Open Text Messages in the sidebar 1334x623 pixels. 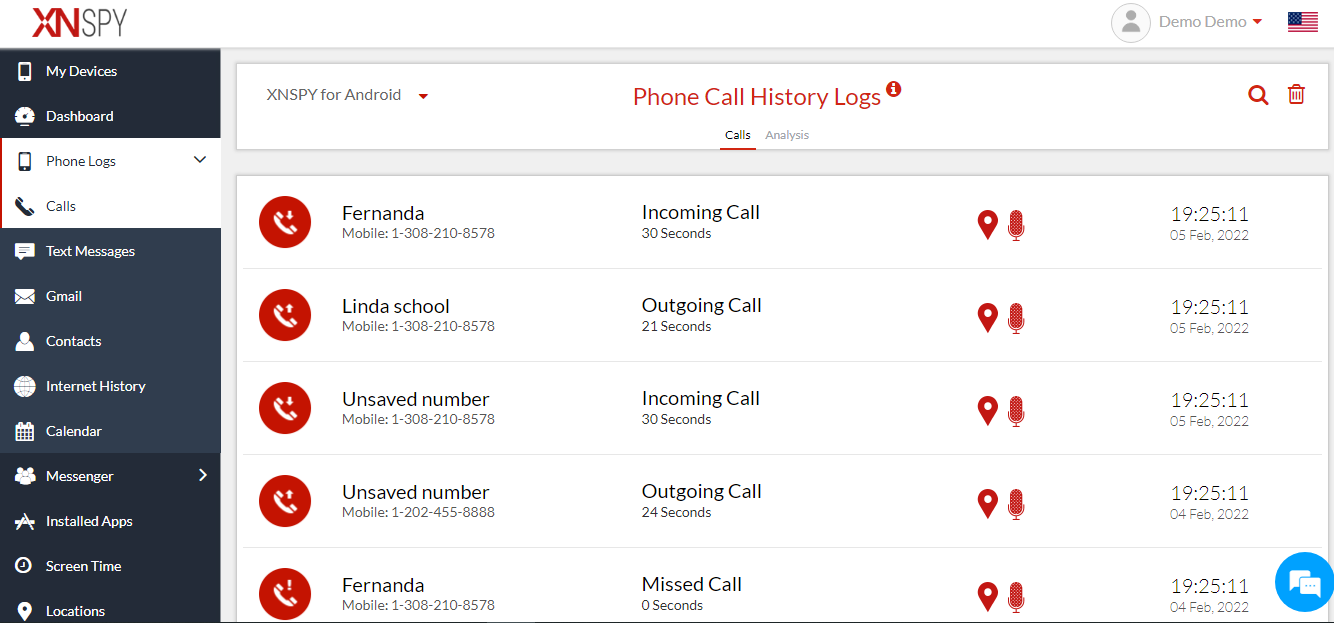pos(90,251)
